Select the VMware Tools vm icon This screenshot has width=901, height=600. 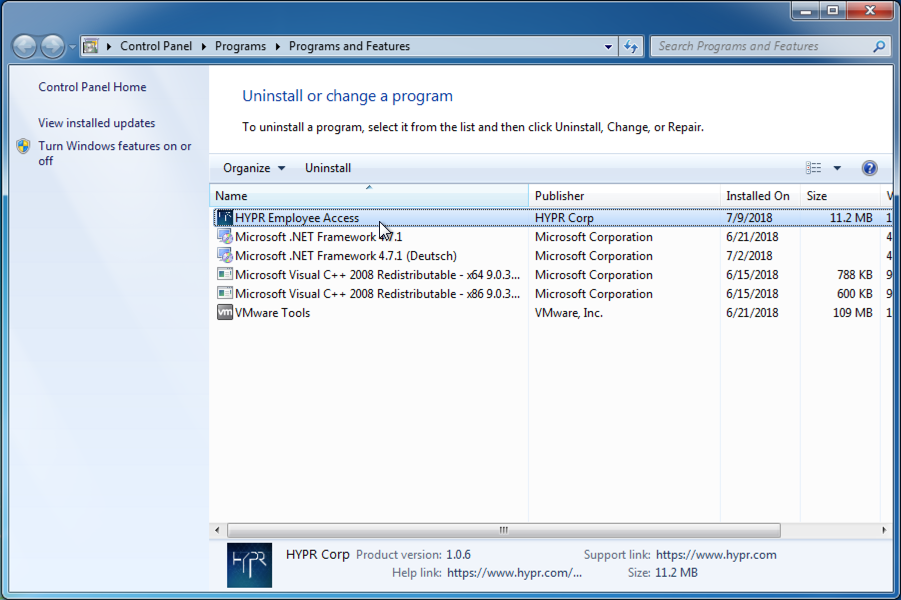tap(225, 313)
